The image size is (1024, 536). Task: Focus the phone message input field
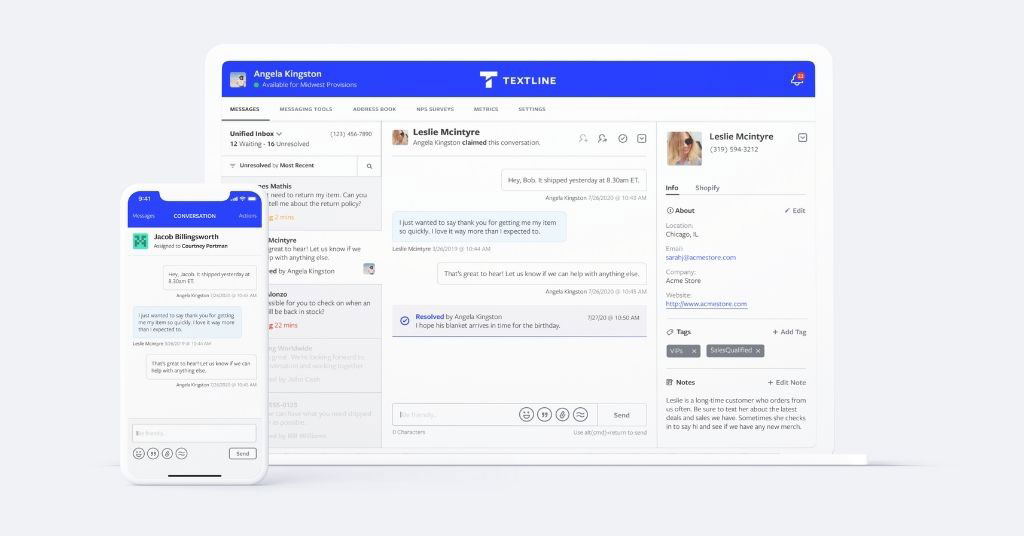(194, 434)
